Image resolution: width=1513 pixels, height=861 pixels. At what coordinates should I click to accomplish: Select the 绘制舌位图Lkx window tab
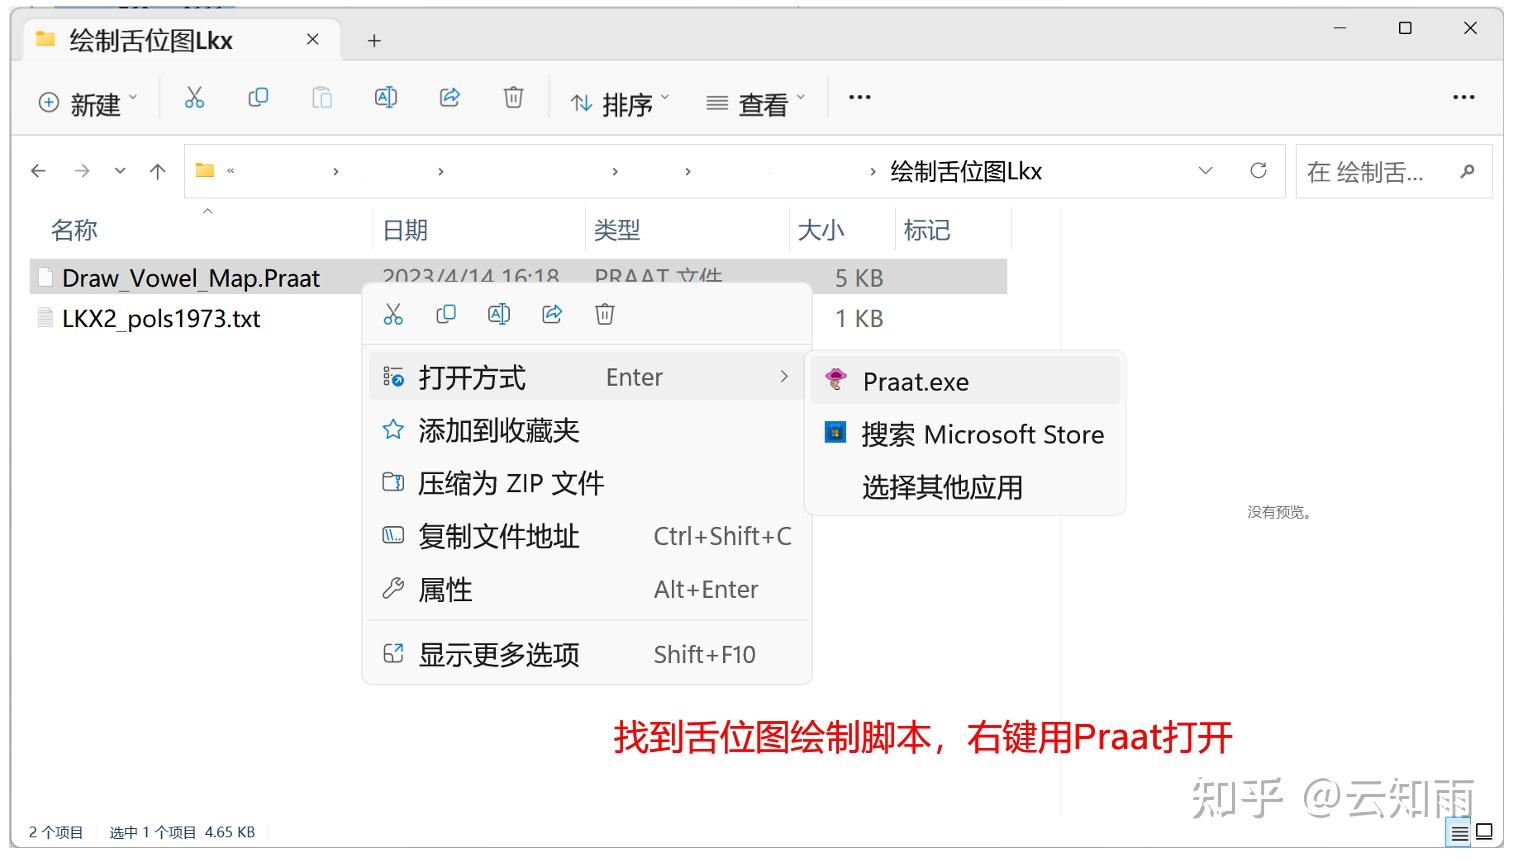pos(180,40)
